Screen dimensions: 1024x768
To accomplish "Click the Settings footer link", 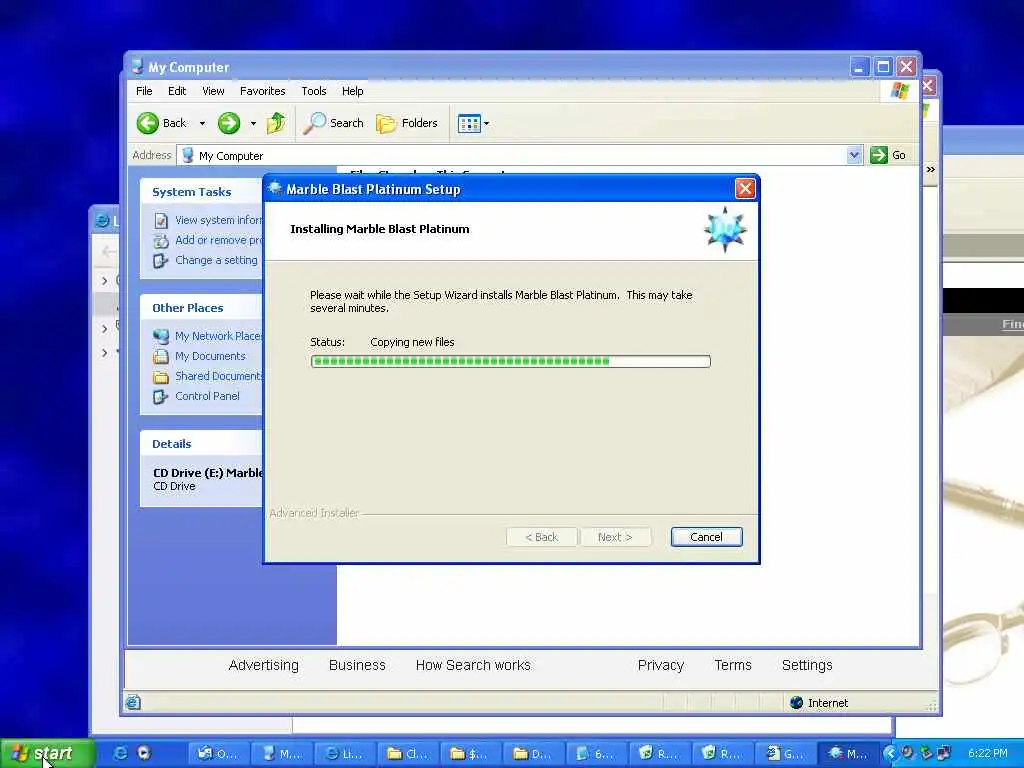I will coord(807,665).
